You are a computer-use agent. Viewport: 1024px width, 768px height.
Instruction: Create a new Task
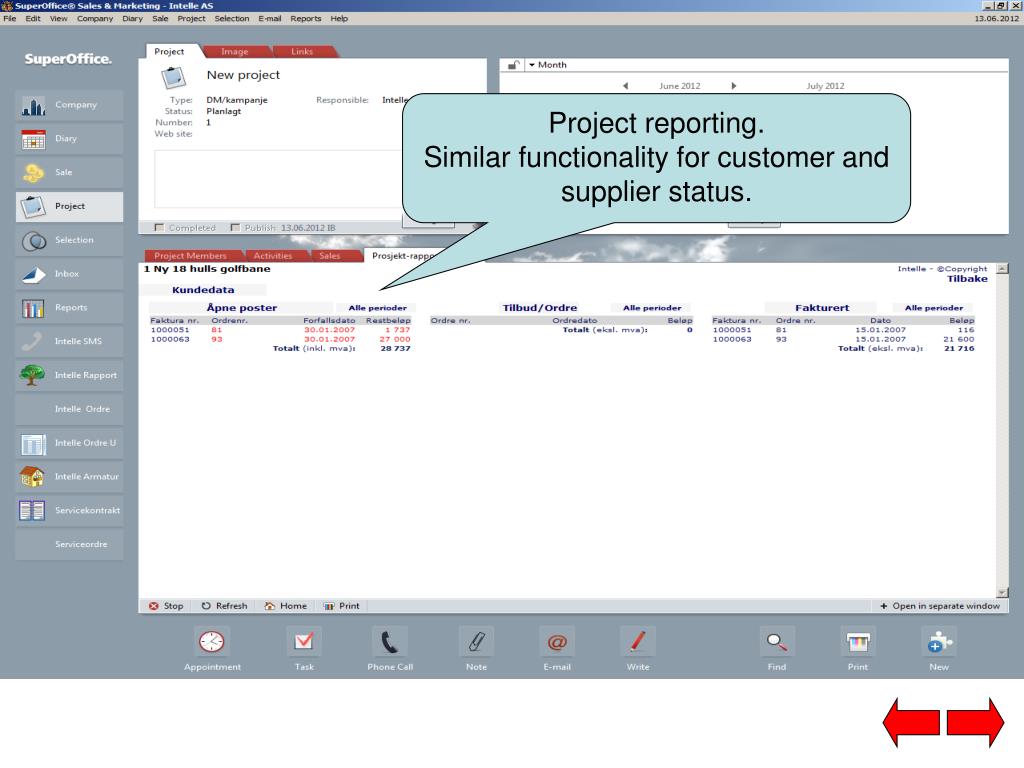[x=304, y=643]
